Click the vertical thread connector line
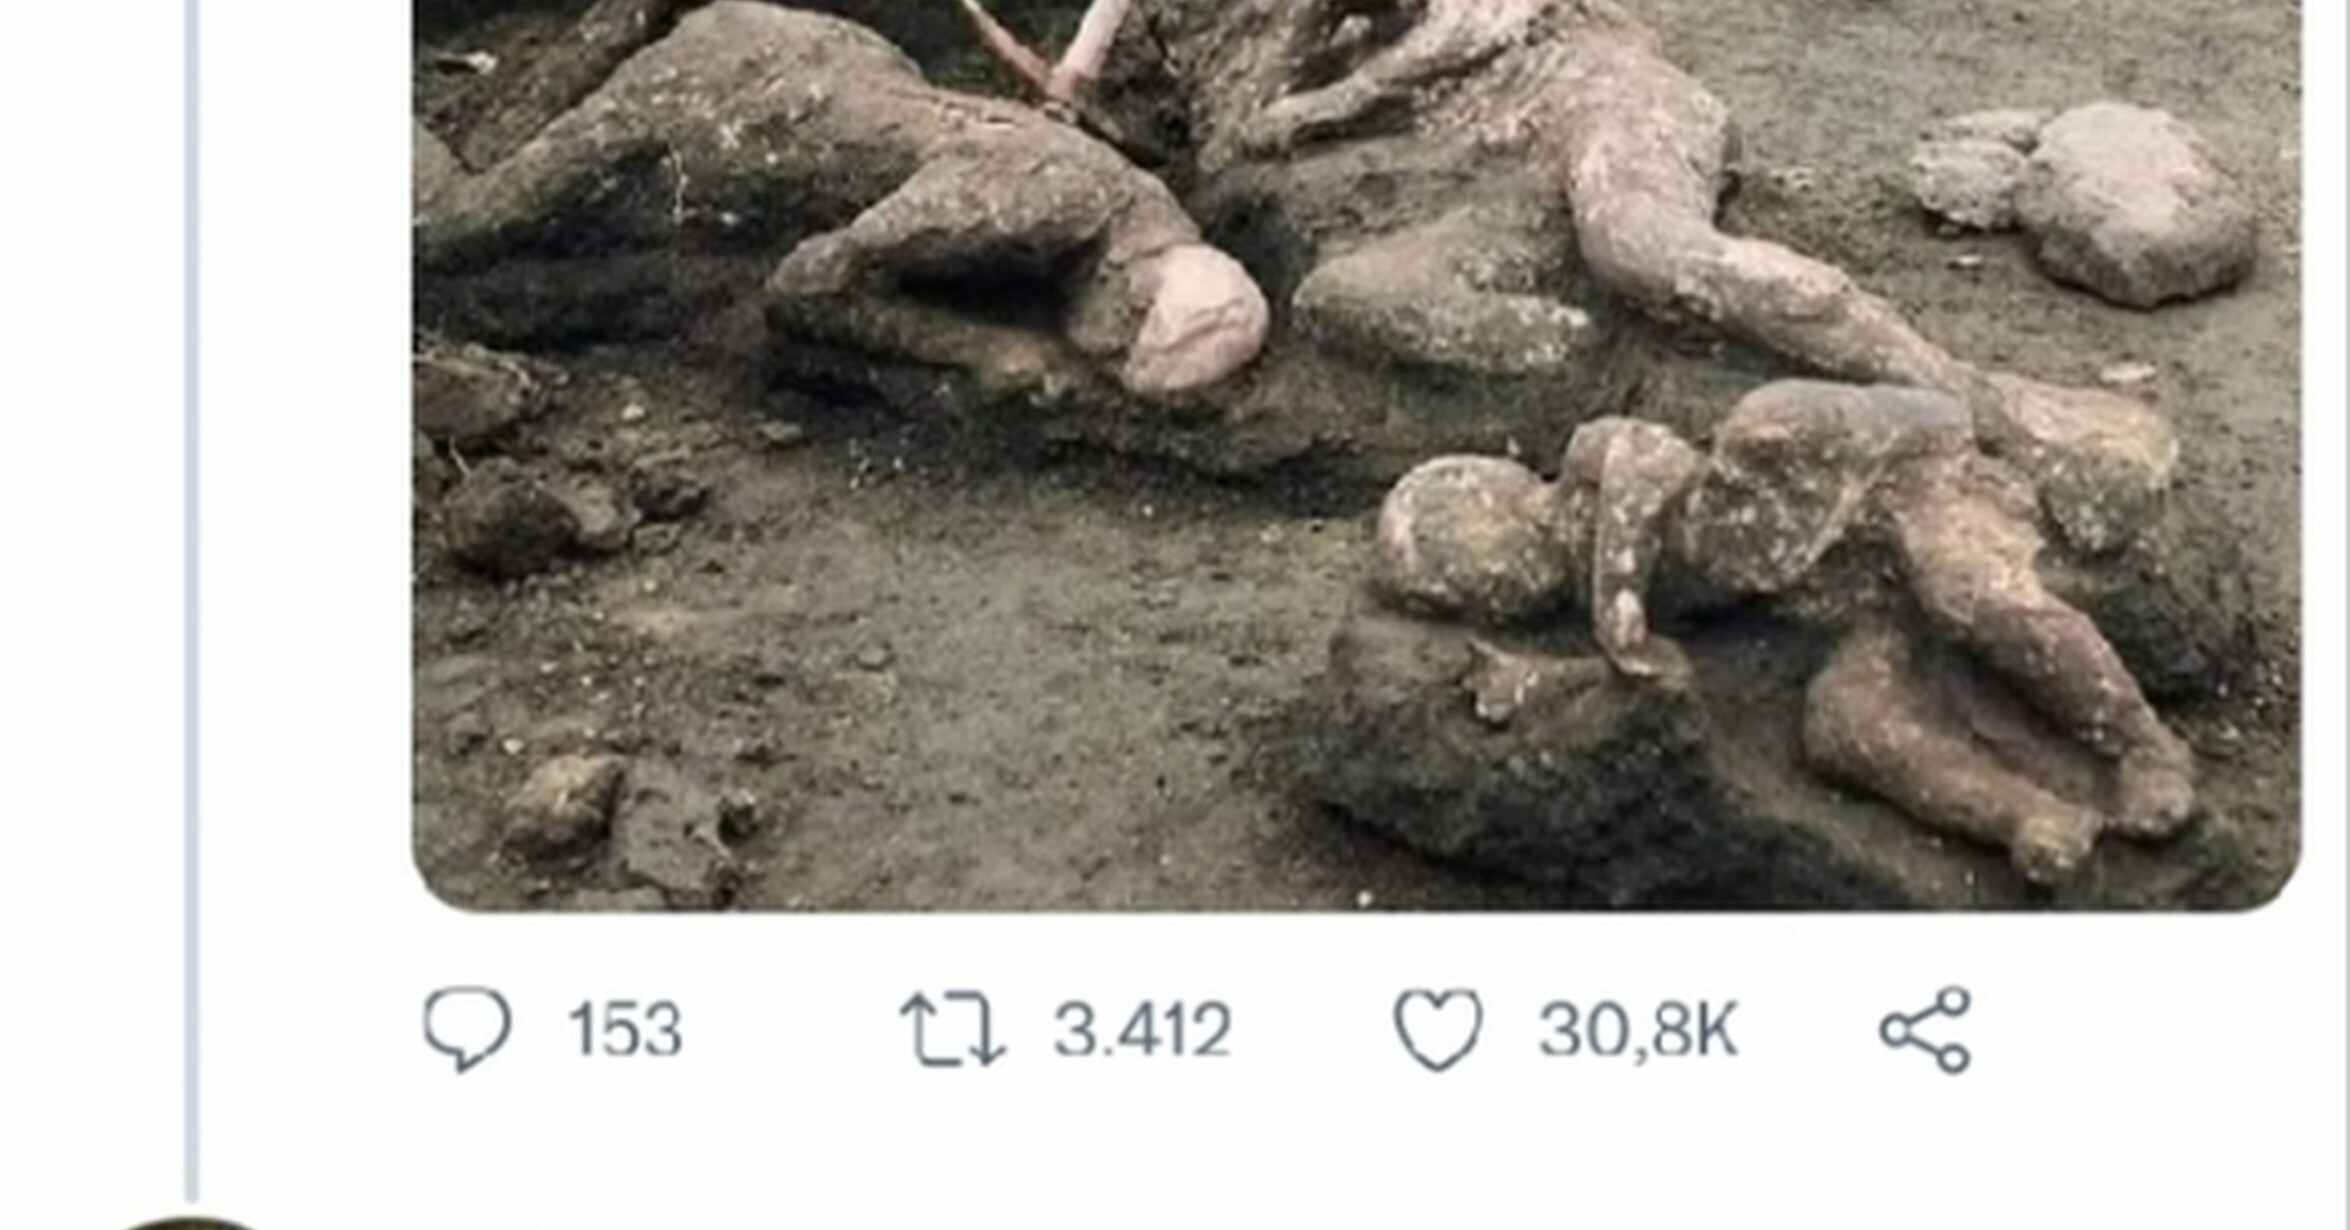Screen dimensions: 2350x1230 tap(192, 600)
